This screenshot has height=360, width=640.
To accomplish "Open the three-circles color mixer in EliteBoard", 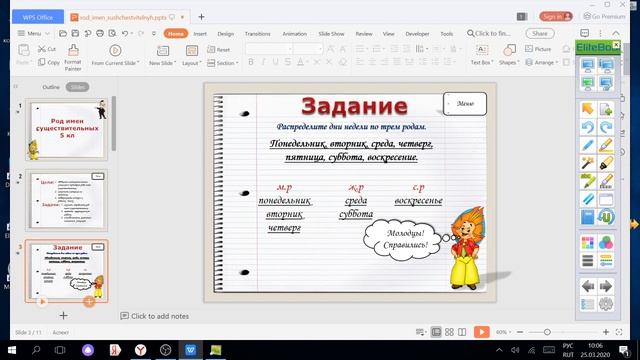I will [606, 243].
